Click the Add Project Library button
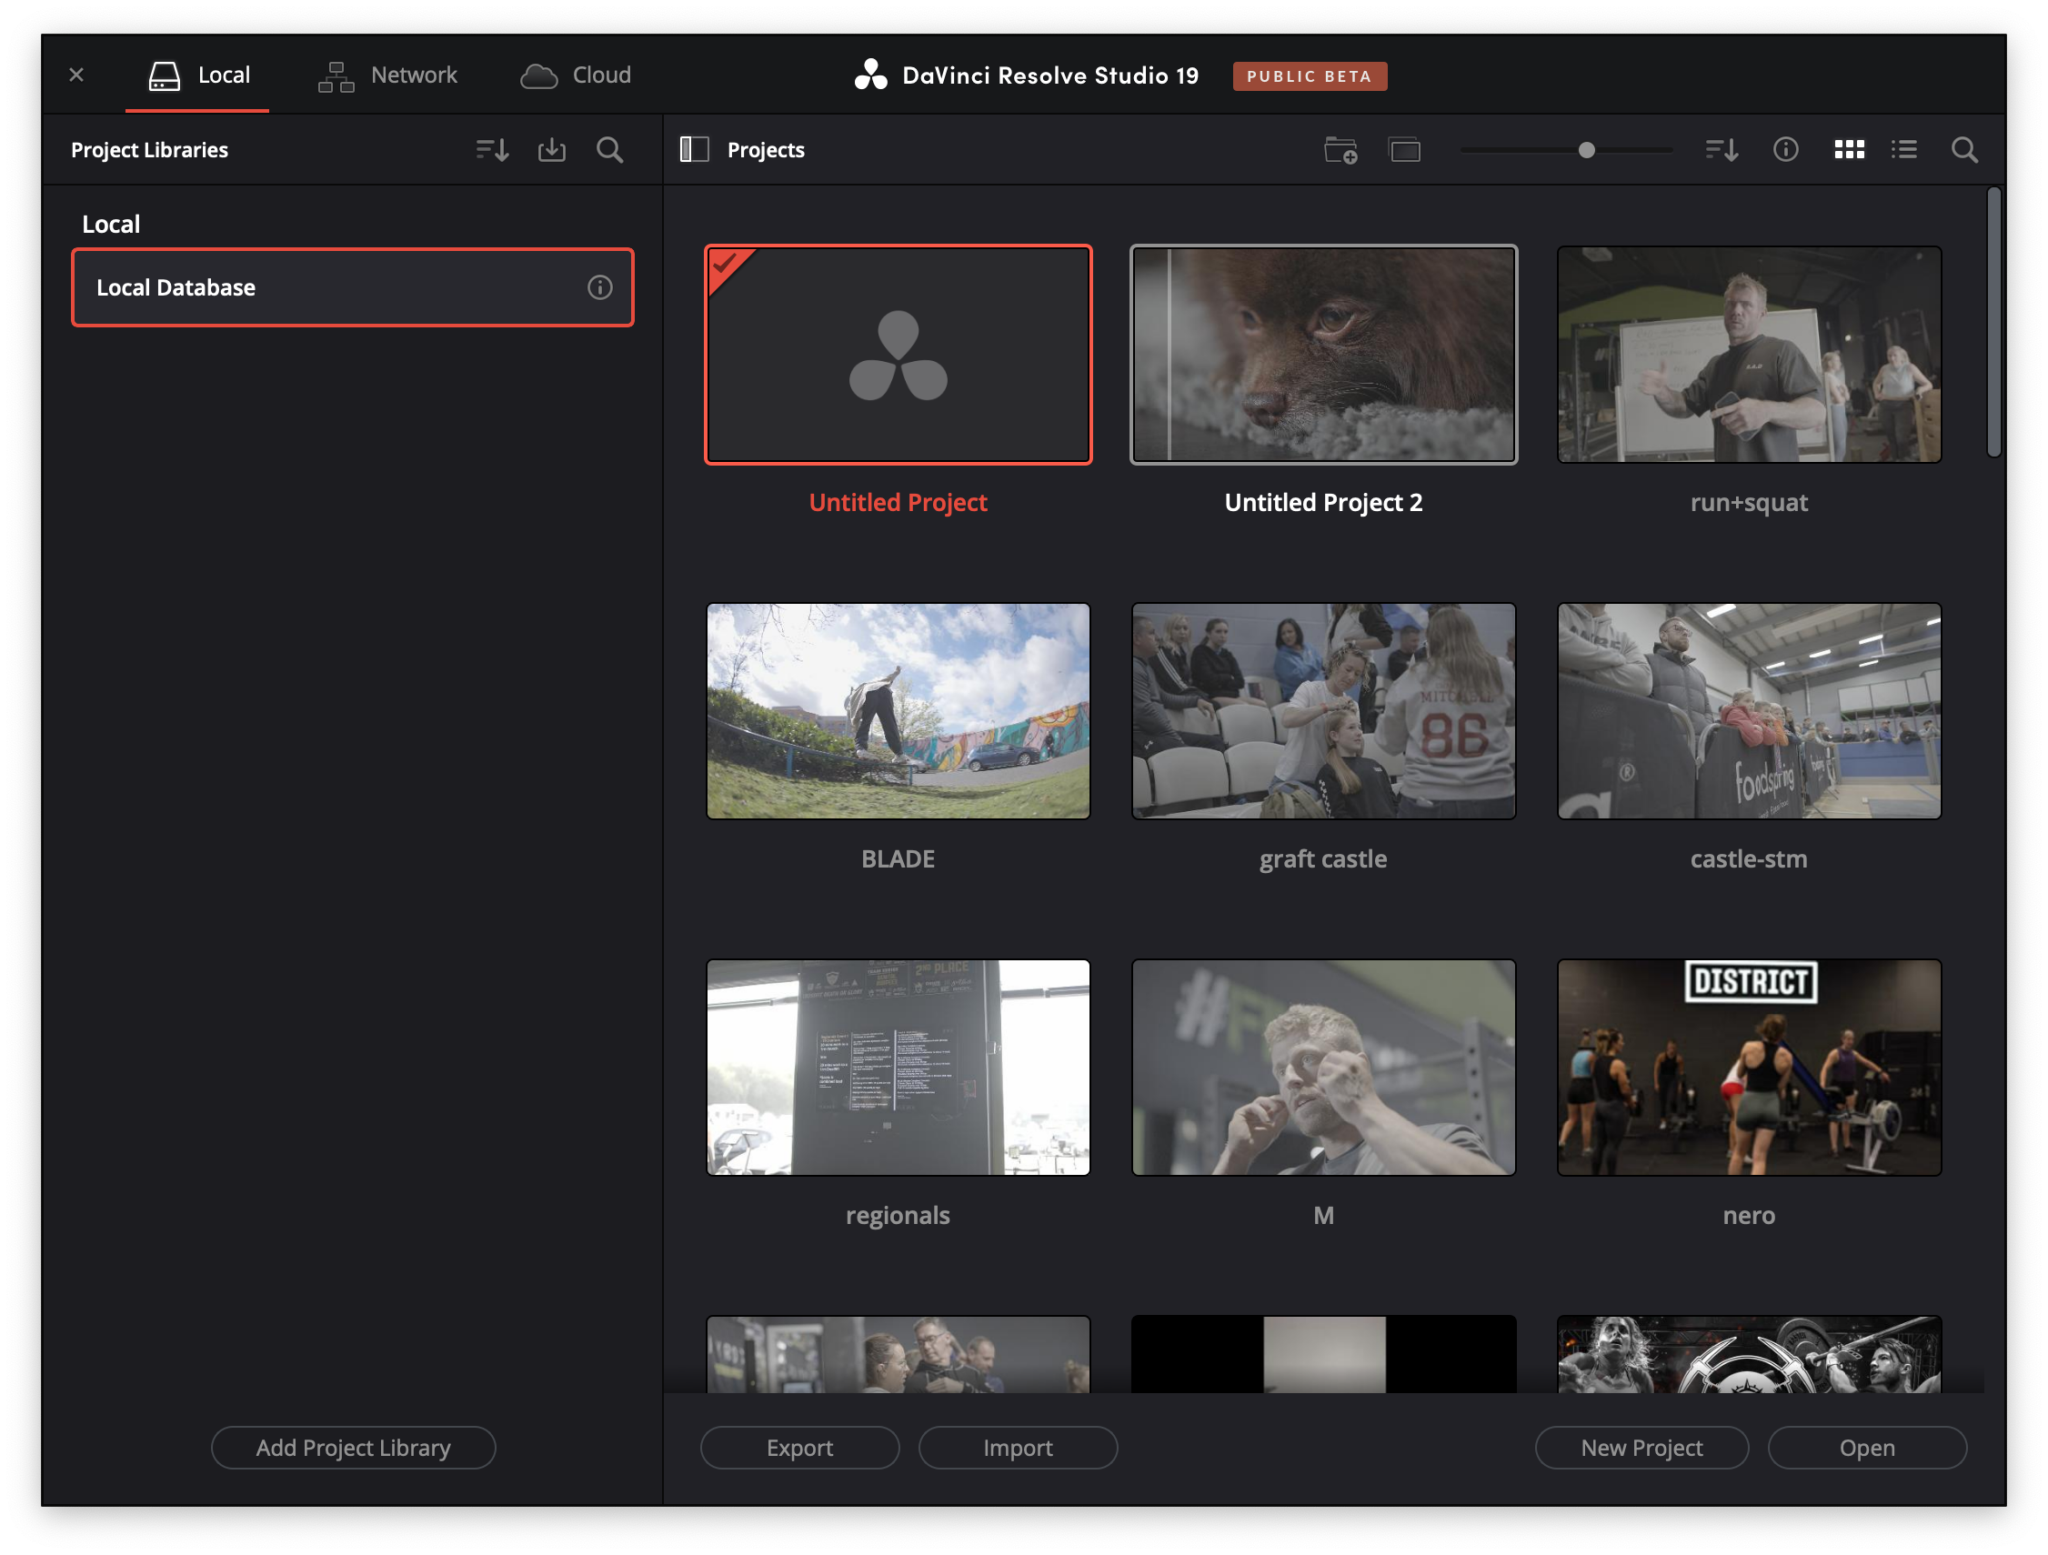 [353, 1447]
